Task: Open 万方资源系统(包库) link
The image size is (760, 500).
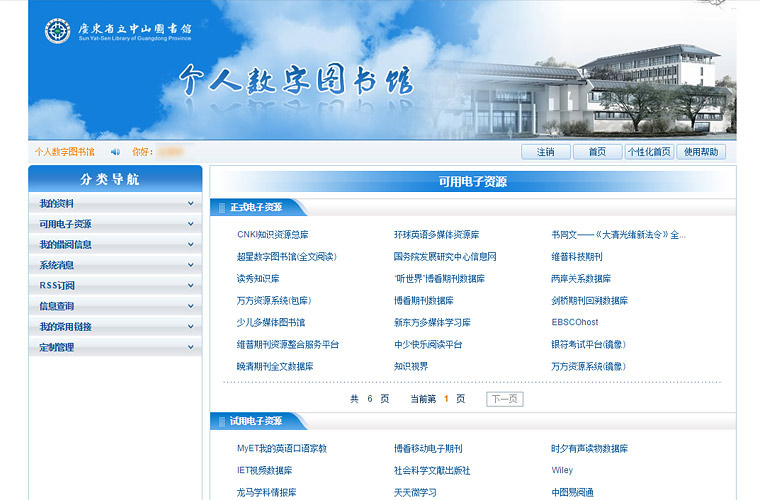Action: pyautogui.click(x=274, y=301)
